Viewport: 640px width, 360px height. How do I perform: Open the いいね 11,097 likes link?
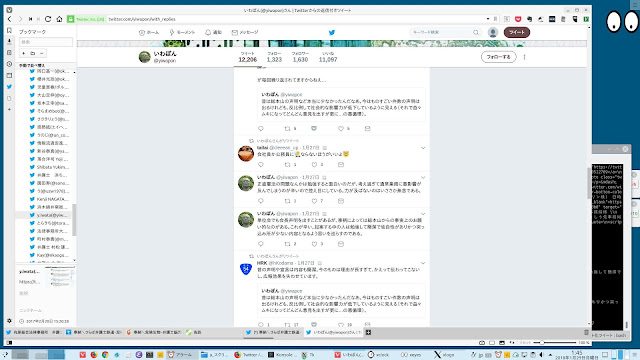pyautogui.click(x=328, y=57)
